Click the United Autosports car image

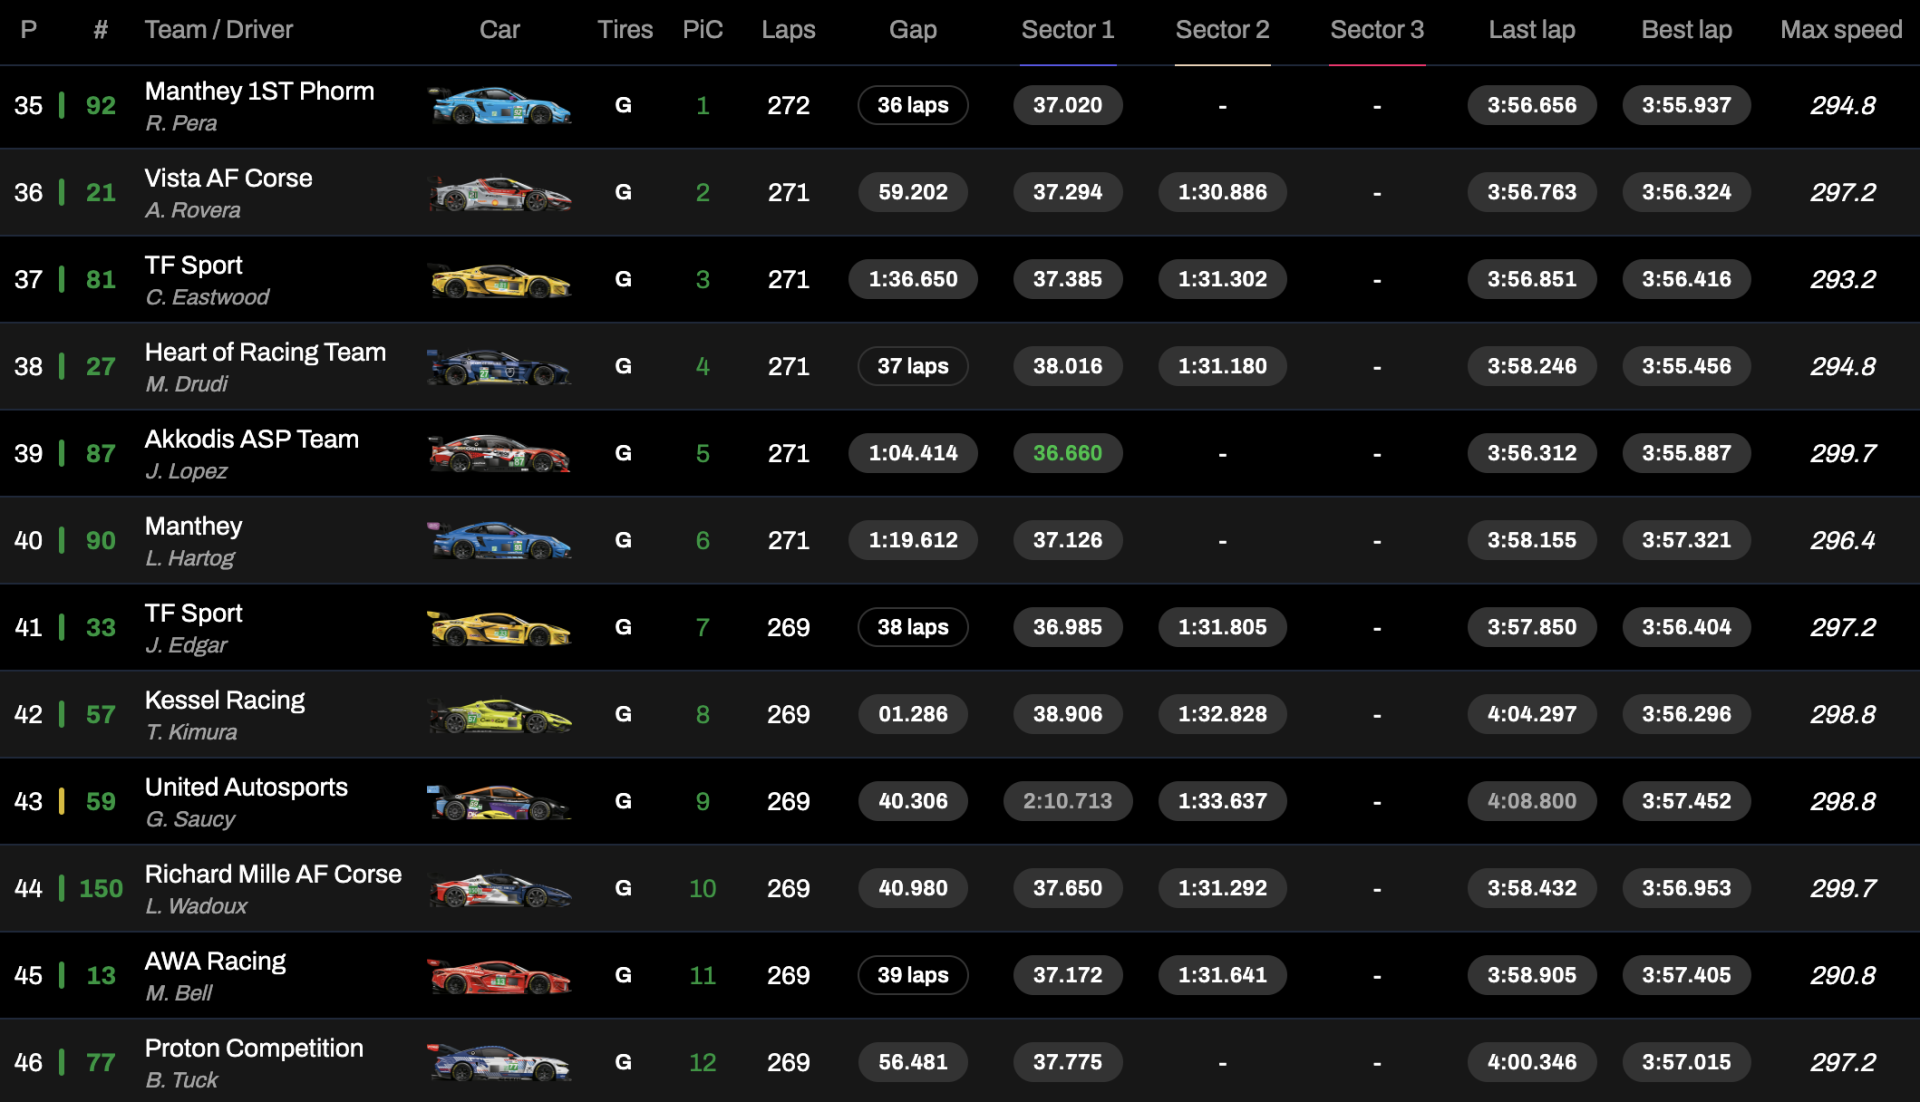coord(499,801)
